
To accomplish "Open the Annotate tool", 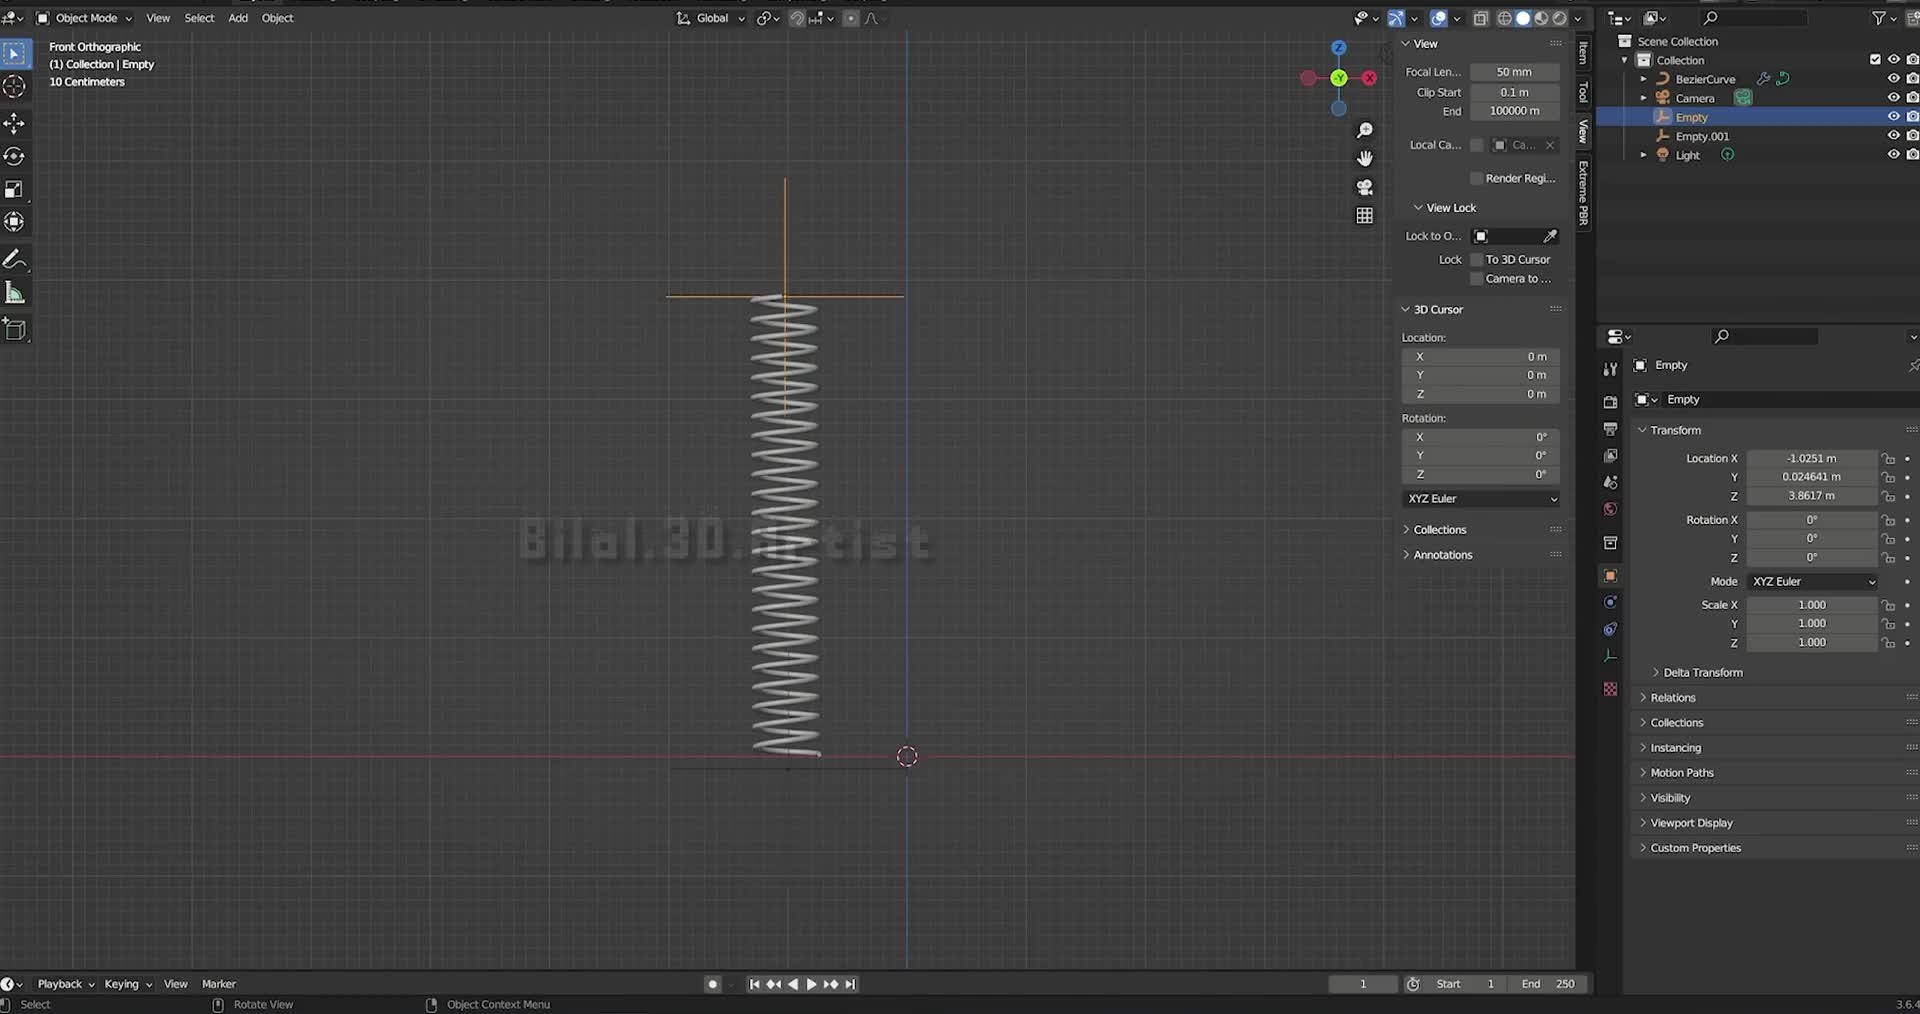I will [16, 259].
